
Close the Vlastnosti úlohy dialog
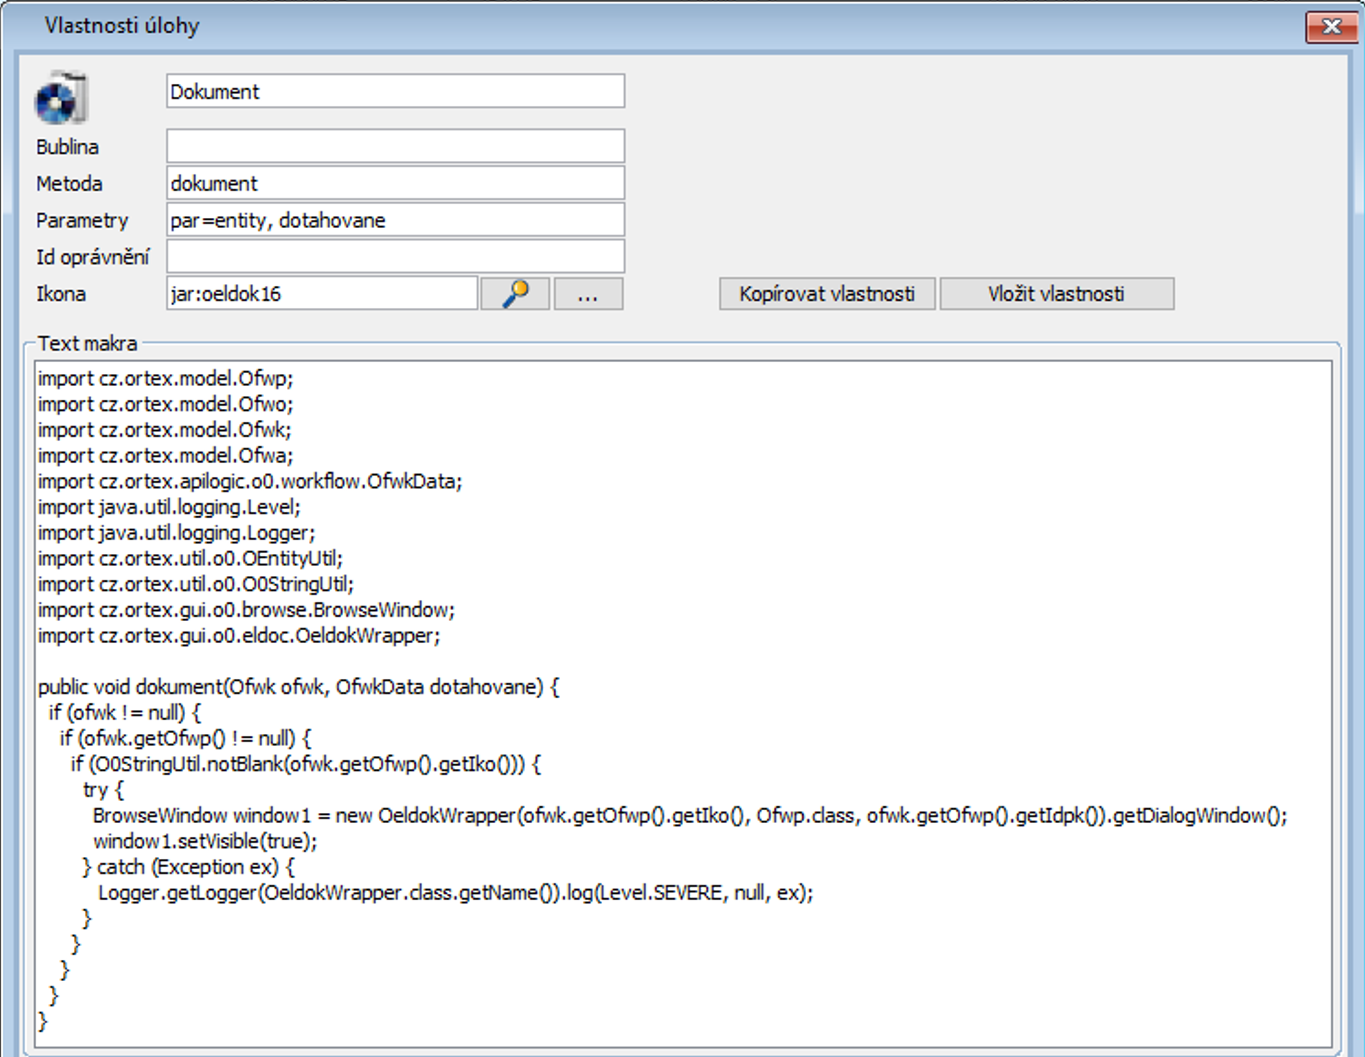[1331, 27]
